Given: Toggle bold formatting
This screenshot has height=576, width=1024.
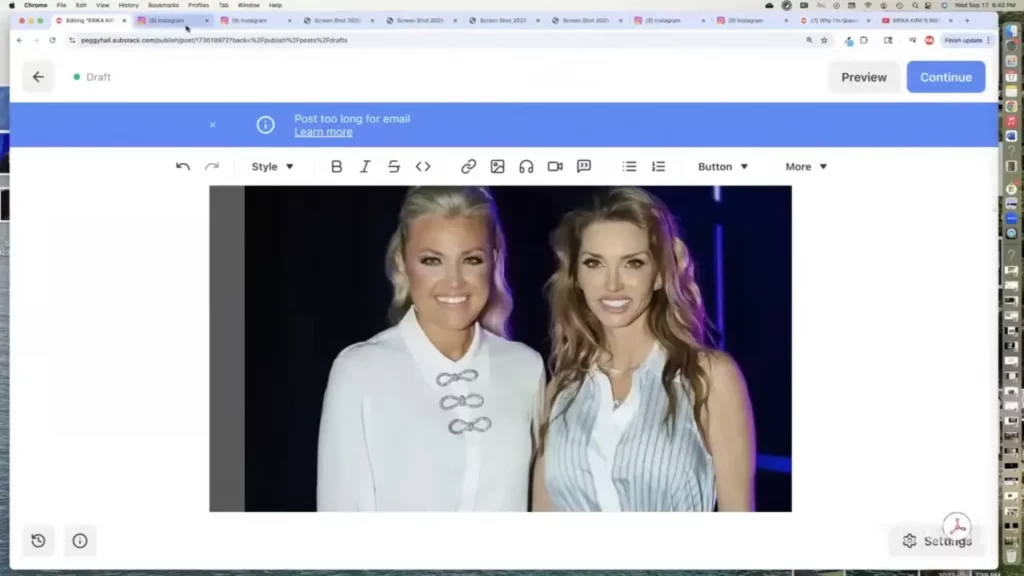Looking at the screenshot, I should pos(336,167).
